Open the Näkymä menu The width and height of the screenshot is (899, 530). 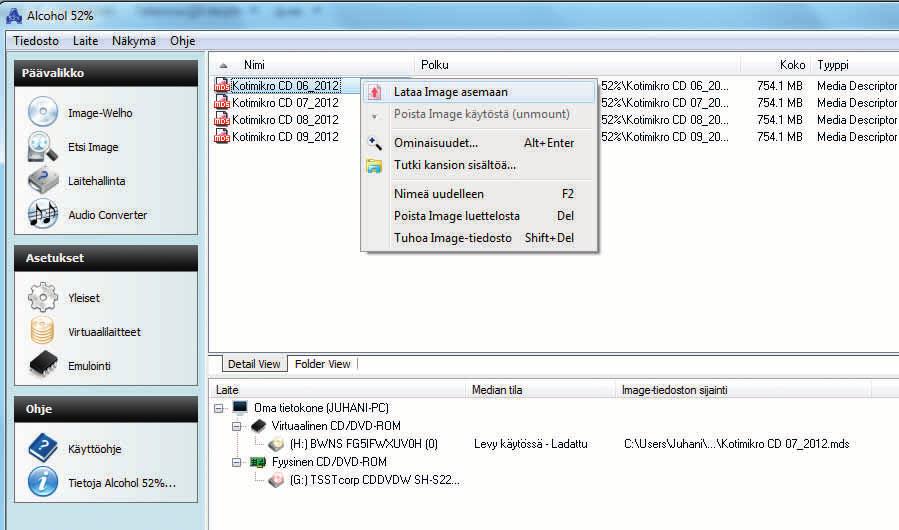point(134,41)
